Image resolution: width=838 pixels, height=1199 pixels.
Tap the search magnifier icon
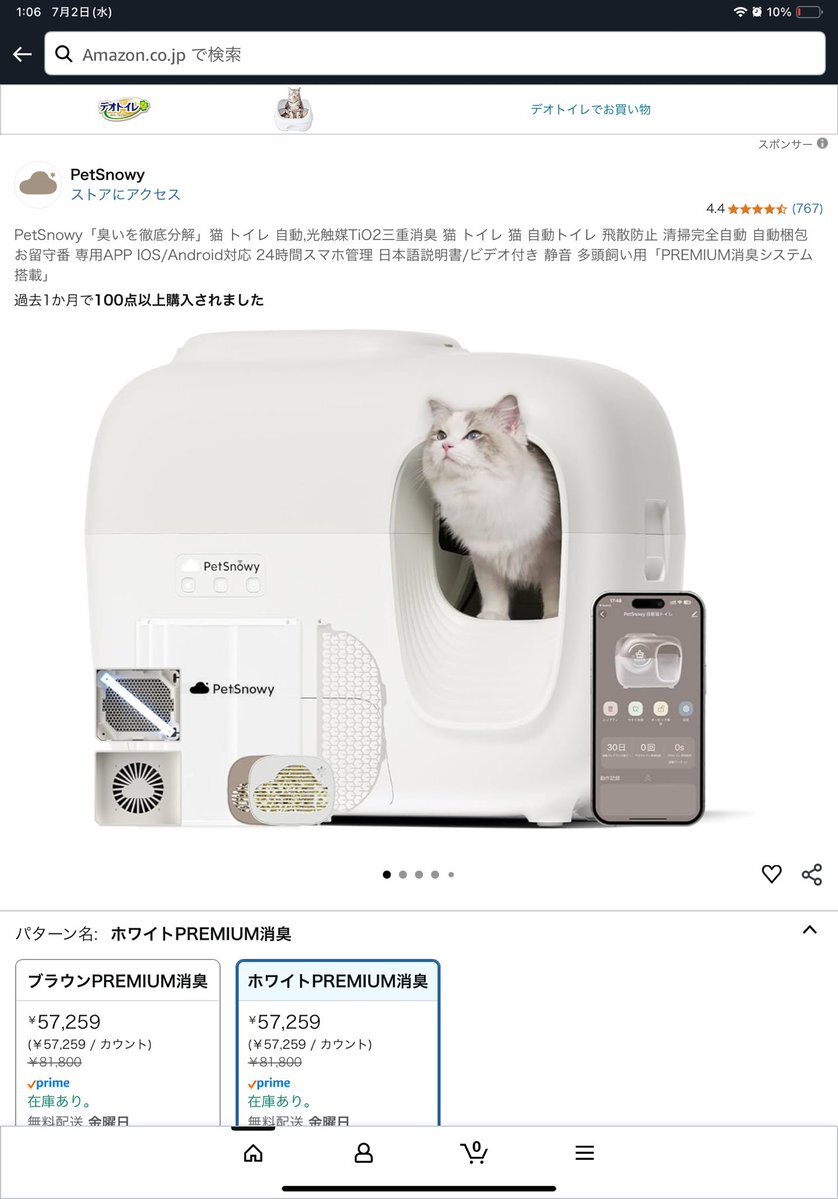[64, 54]
